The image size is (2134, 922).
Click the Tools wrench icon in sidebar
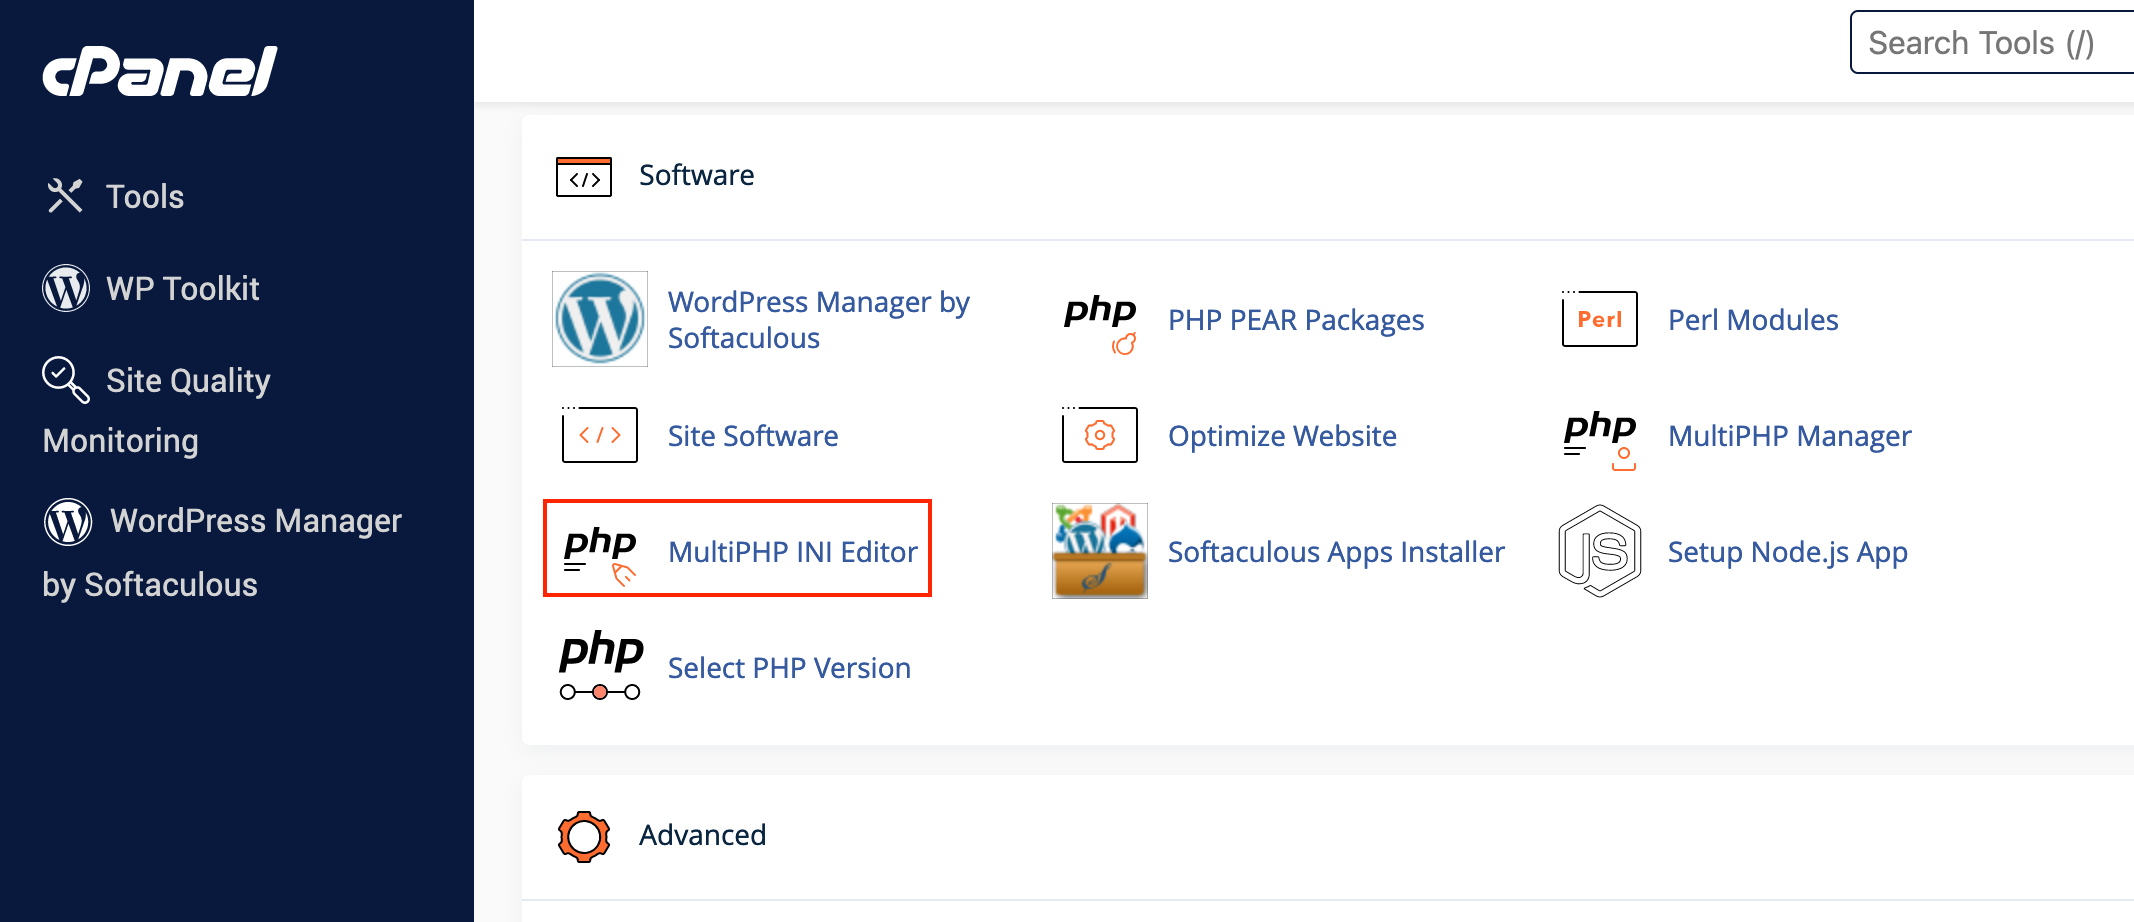(x=65, y=195)
